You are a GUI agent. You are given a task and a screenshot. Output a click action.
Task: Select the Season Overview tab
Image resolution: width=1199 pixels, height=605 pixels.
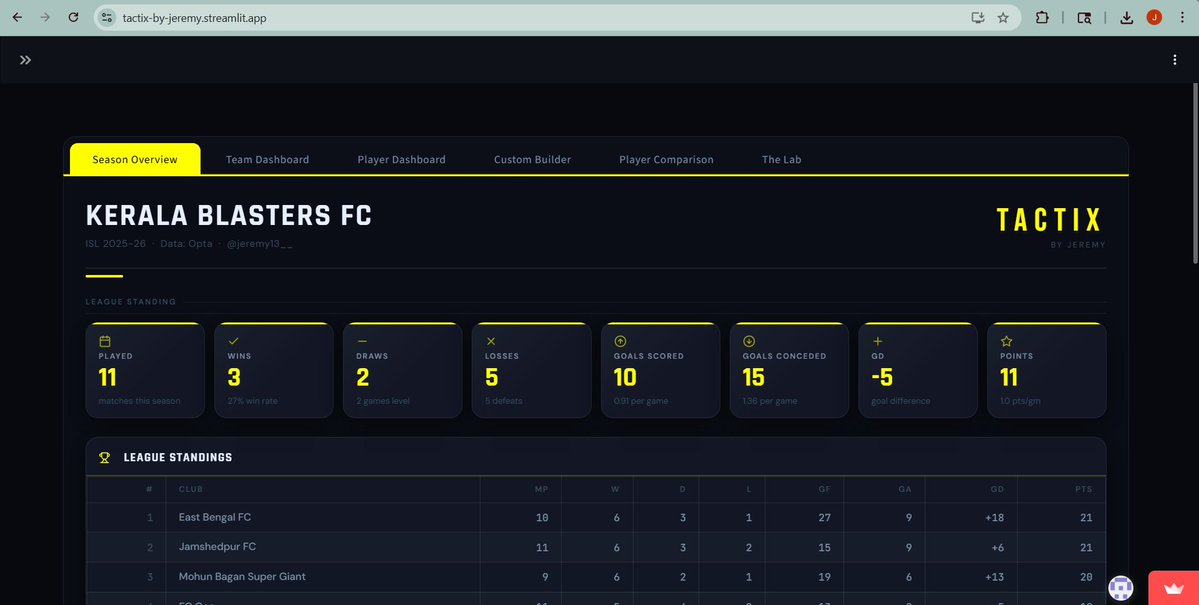click(x=135, y=159)
